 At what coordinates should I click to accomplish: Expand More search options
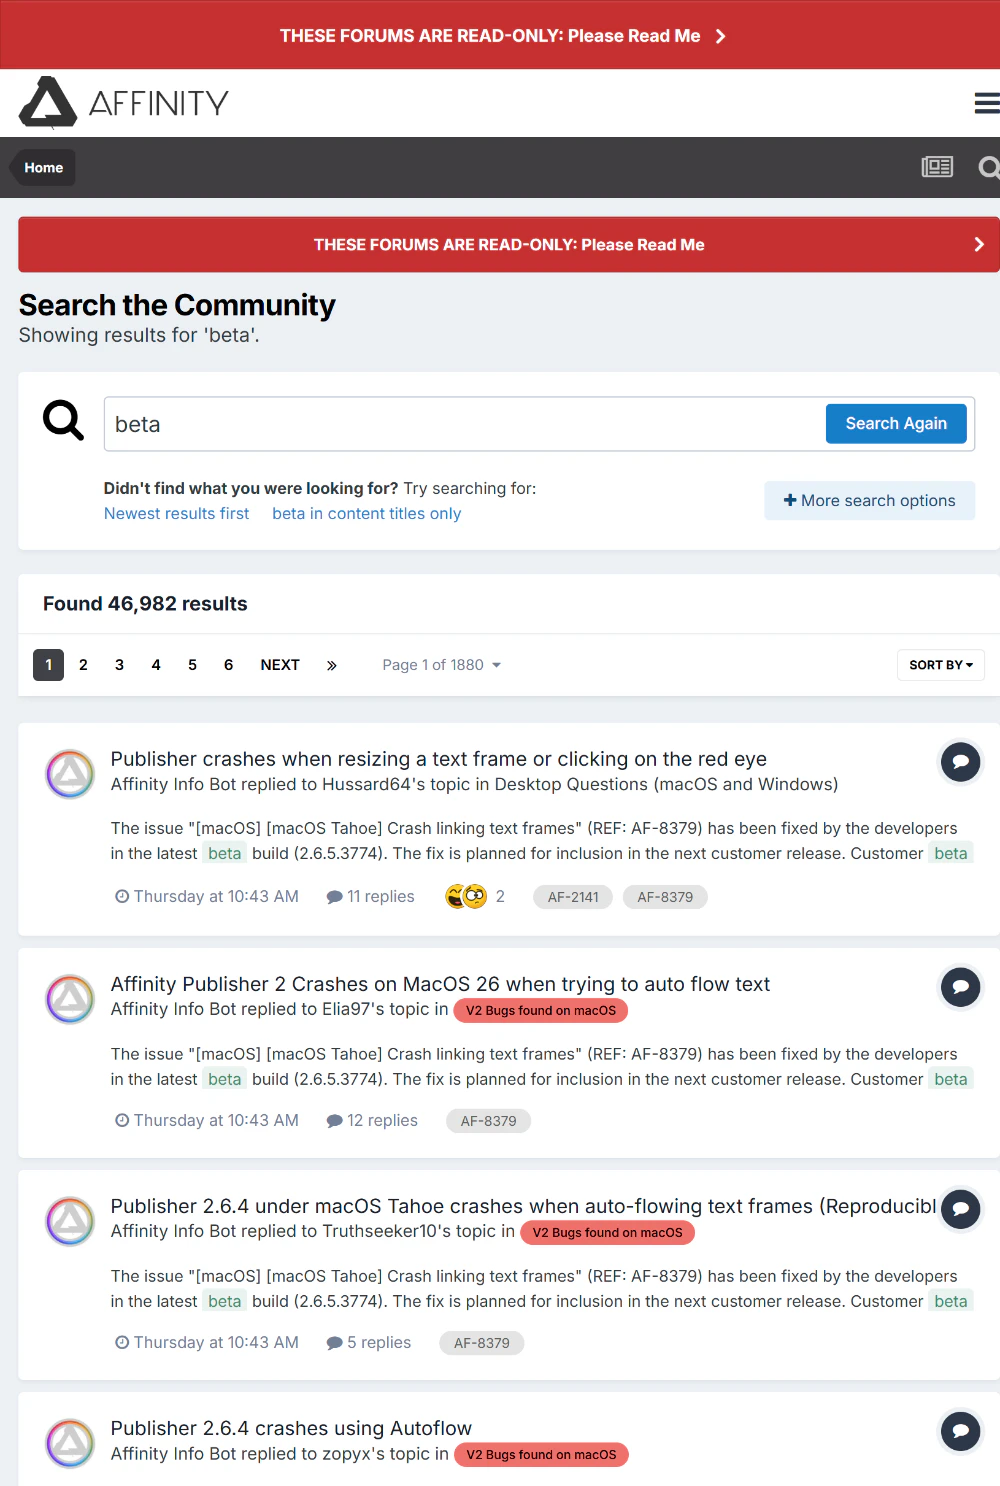click(x=870, y=500)
